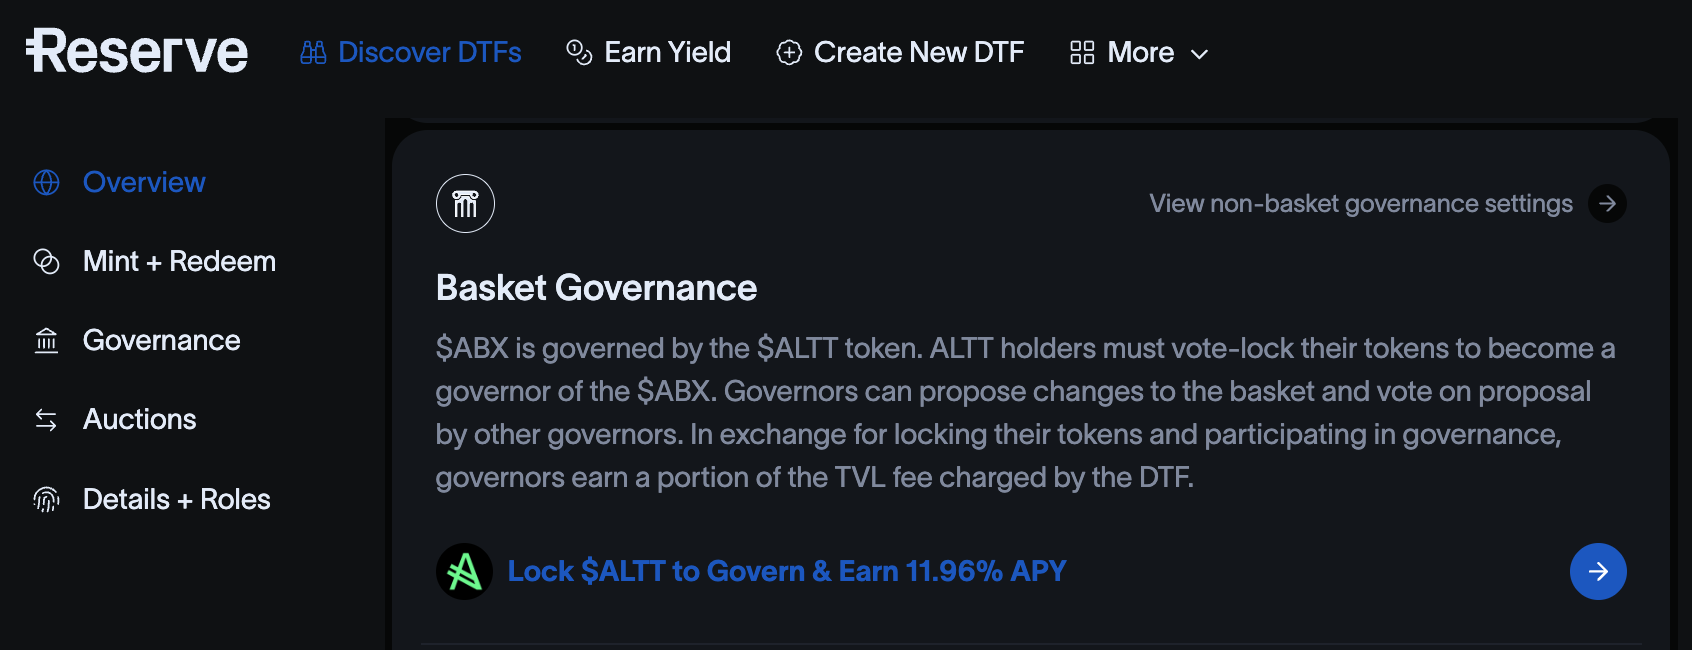Click the Overview globe icon

[x=47, y=182]
